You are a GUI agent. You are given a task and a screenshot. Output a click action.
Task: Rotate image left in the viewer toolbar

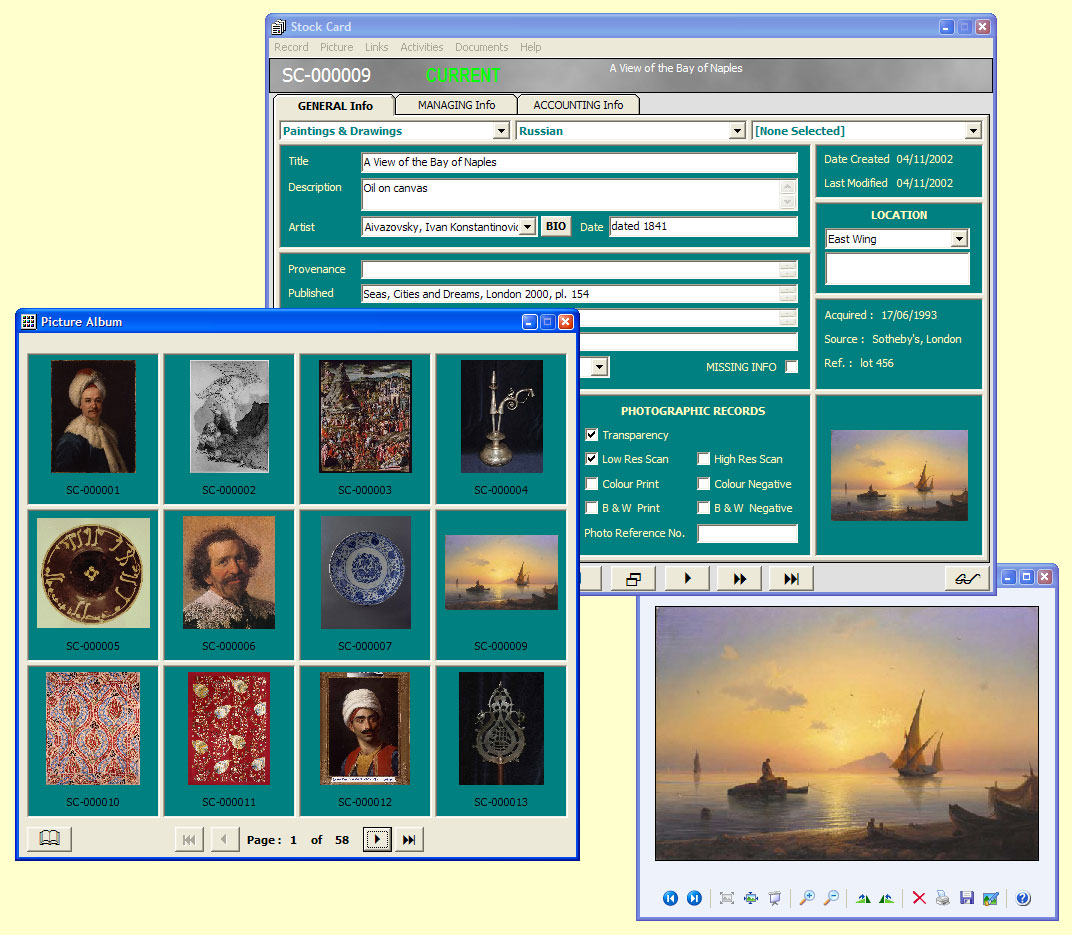coord(863,898)
